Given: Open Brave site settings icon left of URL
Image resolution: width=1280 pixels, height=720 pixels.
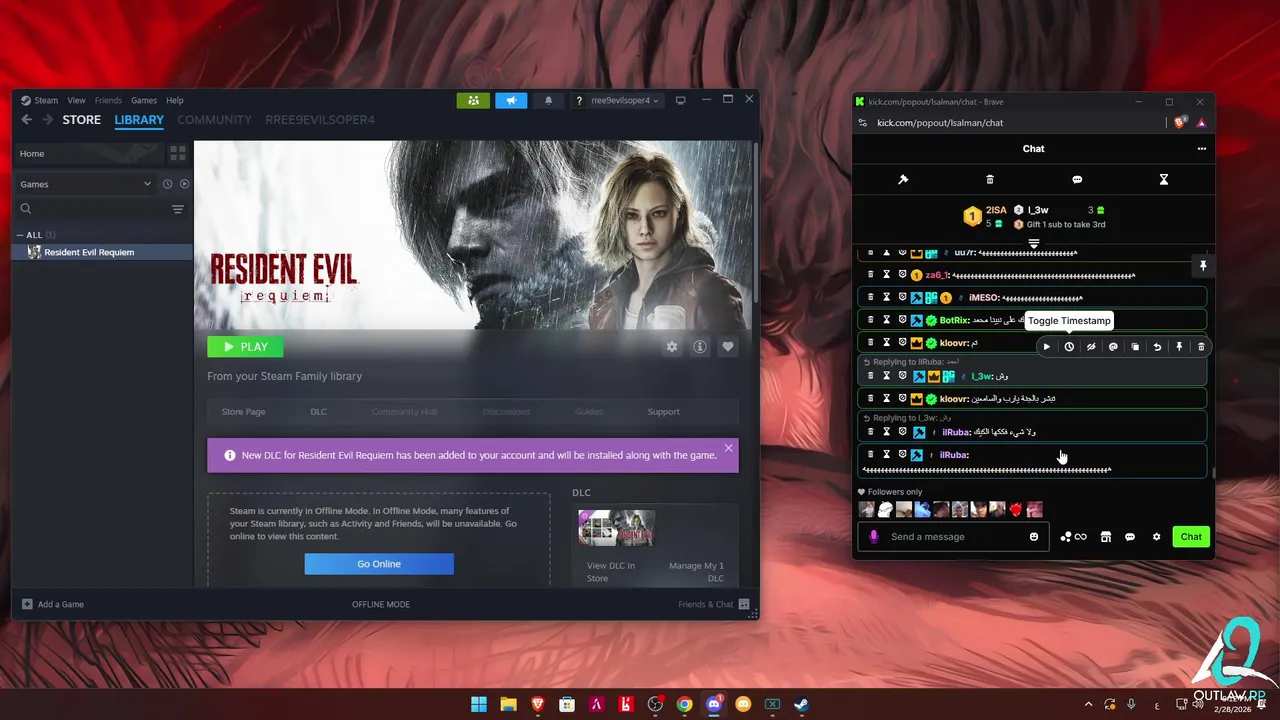Looking at the screenshot, I should [x=863, y=123].
